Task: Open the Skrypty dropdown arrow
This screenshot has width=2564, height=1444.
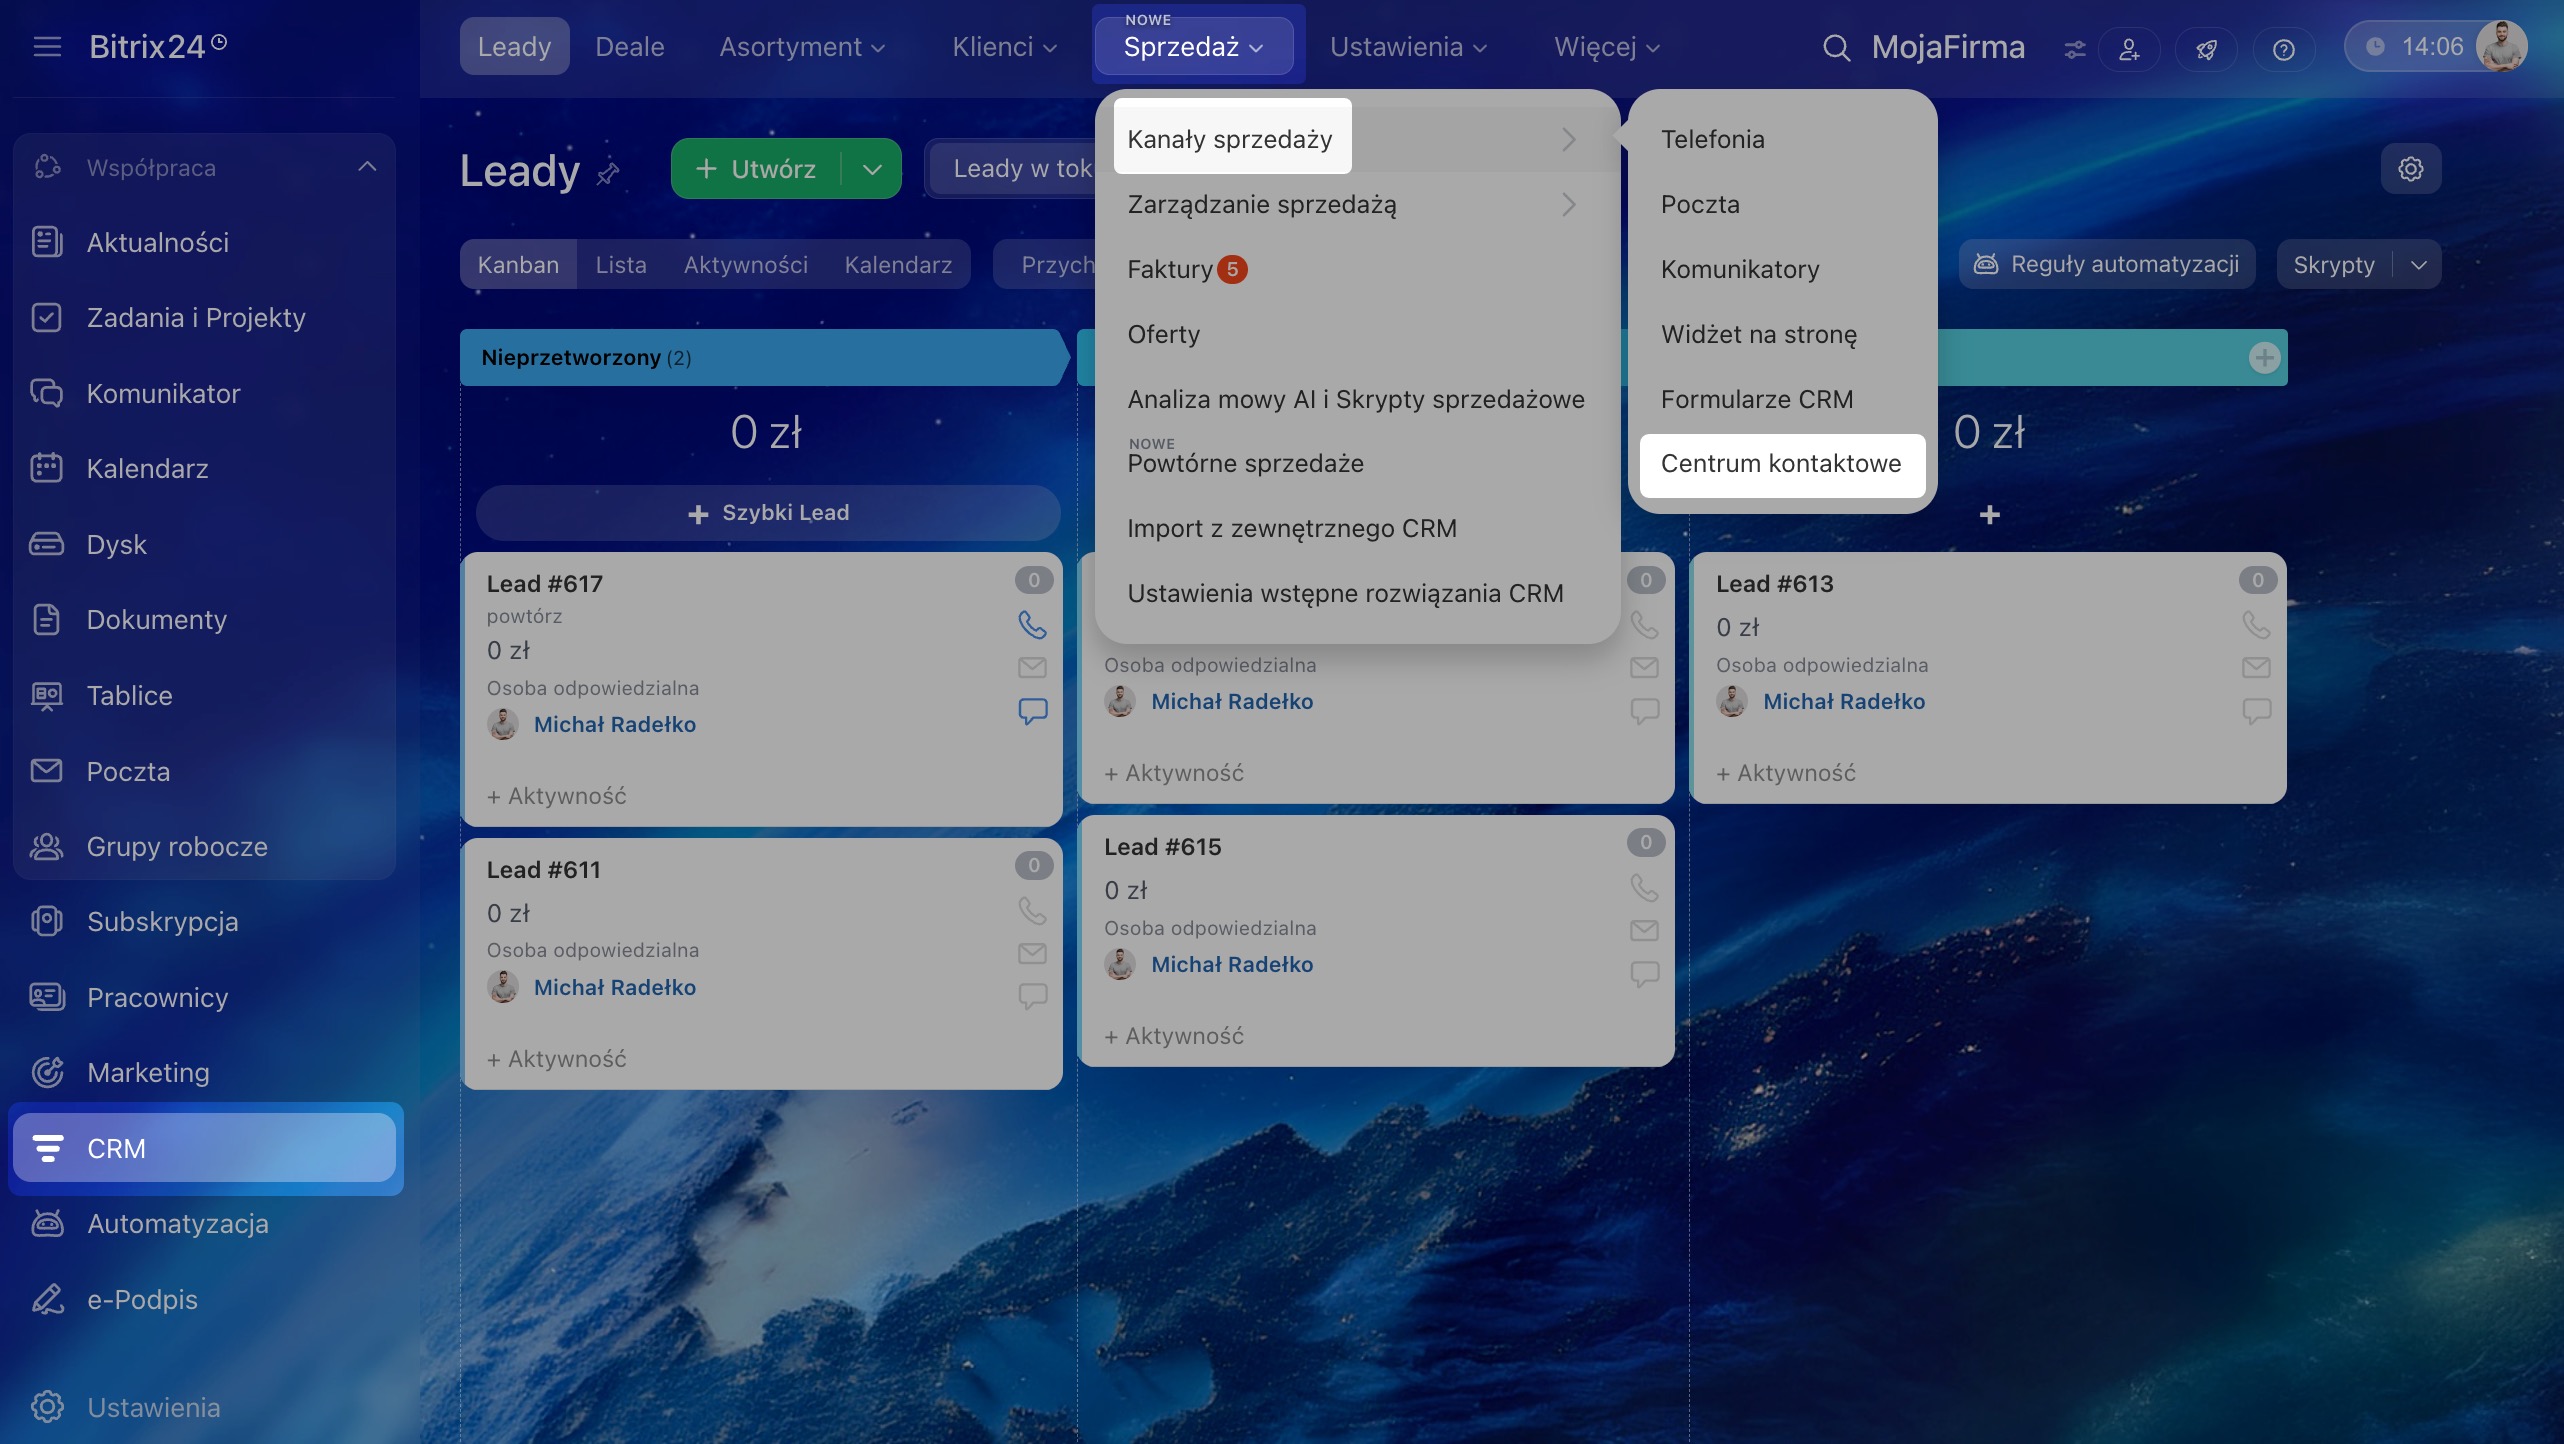Action: click(x=2418, y=265)
